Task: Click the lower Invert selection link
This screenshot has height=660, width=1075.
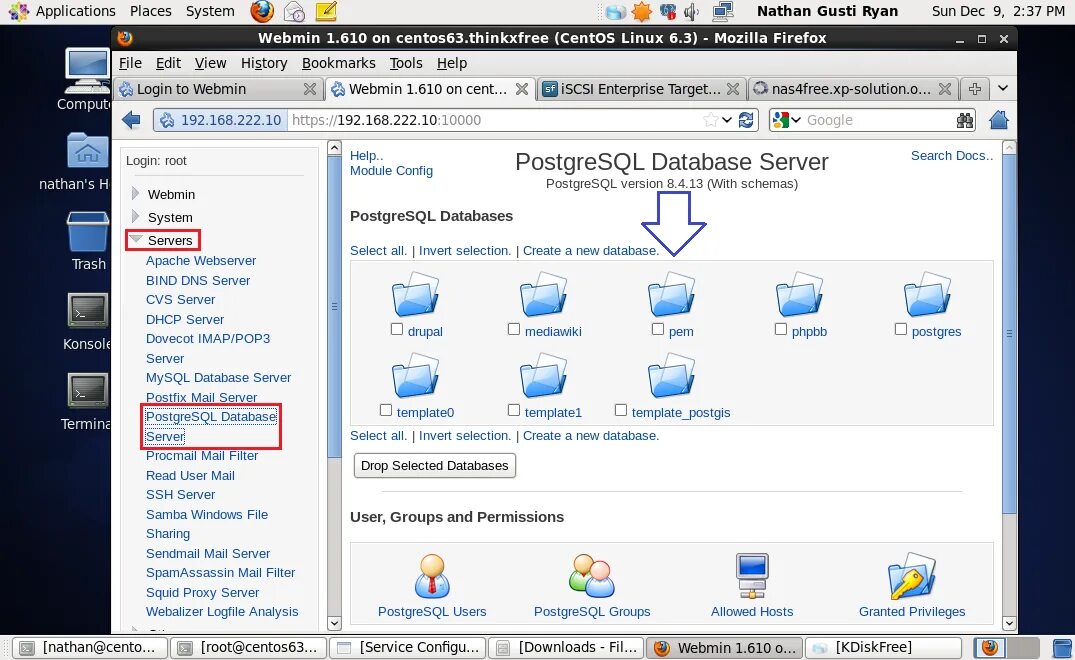Action: point(465,436)
